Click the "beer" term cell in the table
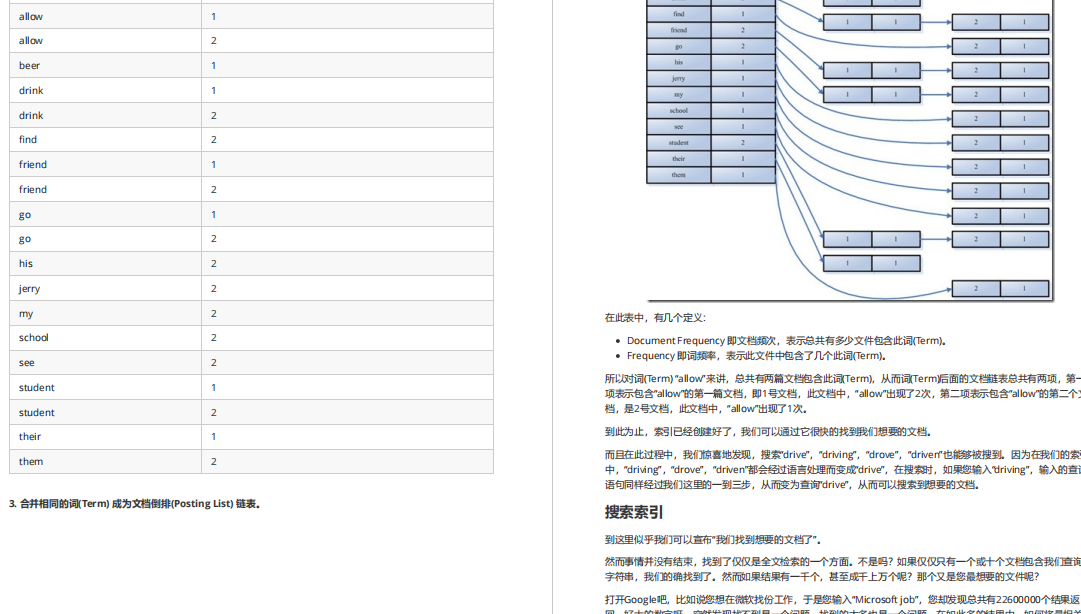This screenshot has height=614, width=1081. (x=105, y=65)
